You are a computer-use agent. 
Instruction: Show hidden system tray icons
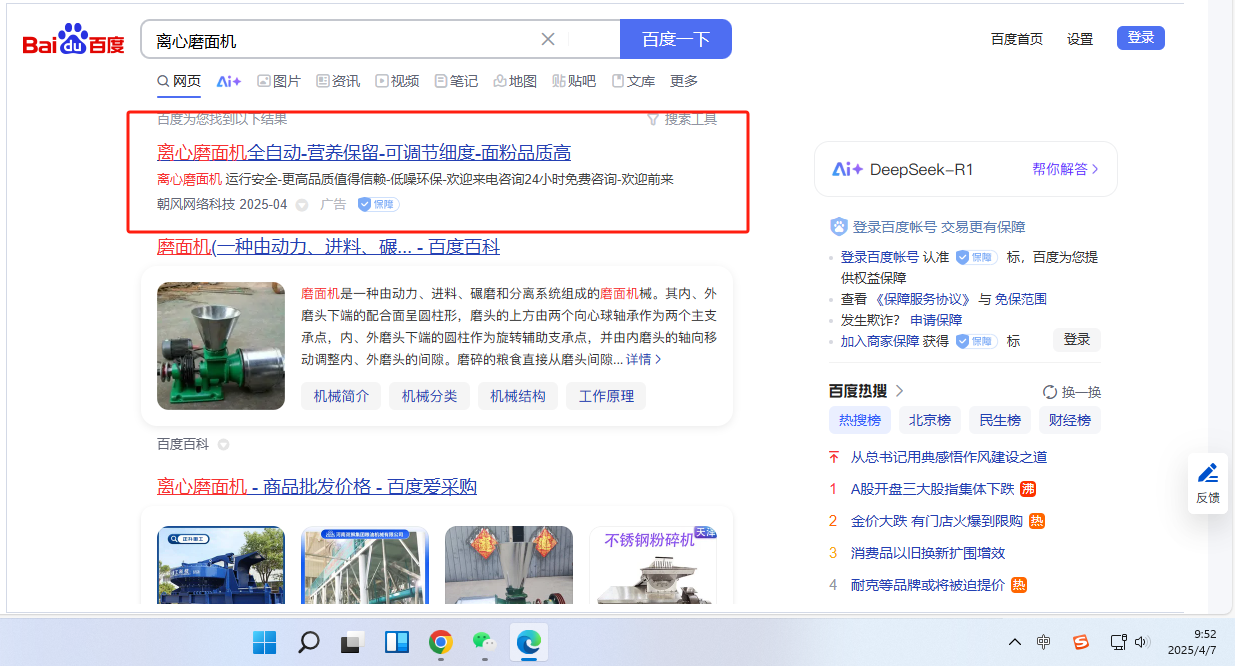click(1015, 642)
